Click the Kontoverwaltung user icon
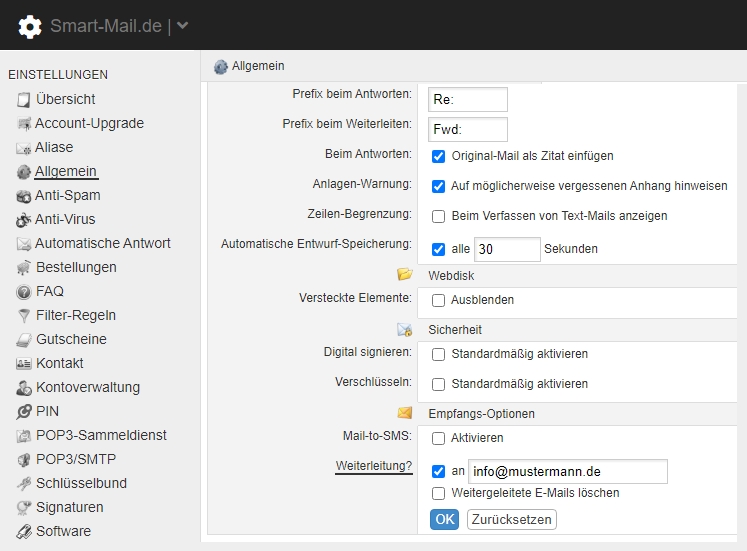 point(23,388)
